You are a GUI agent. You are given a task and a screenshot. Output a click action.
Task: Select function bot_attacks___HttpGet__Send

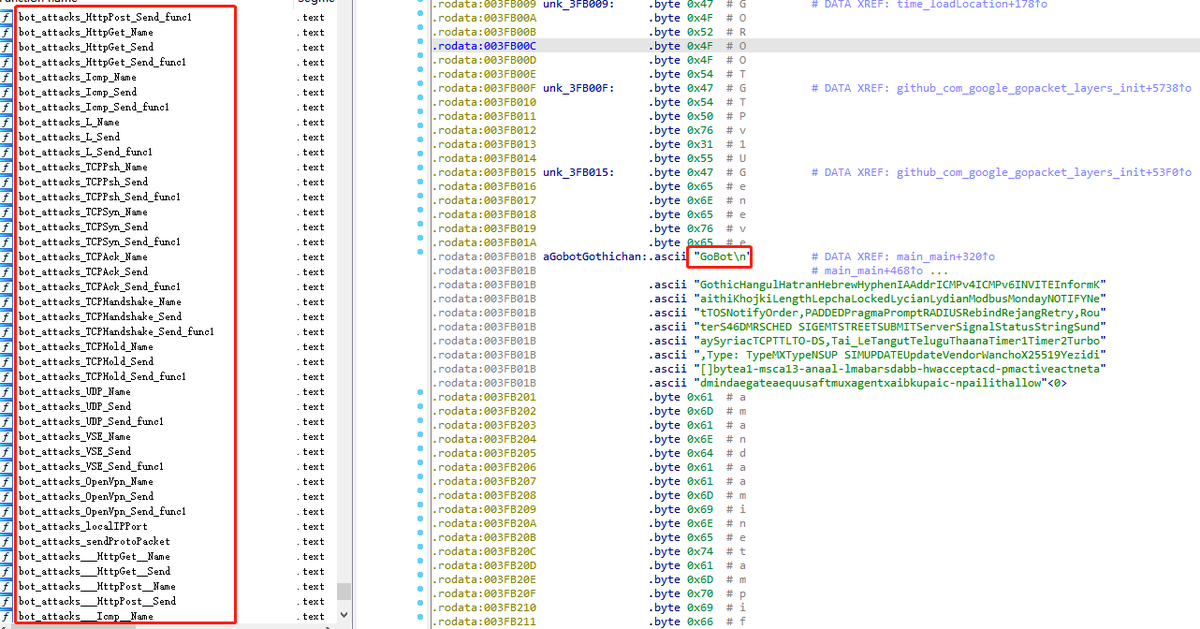[x=95, y=572]
